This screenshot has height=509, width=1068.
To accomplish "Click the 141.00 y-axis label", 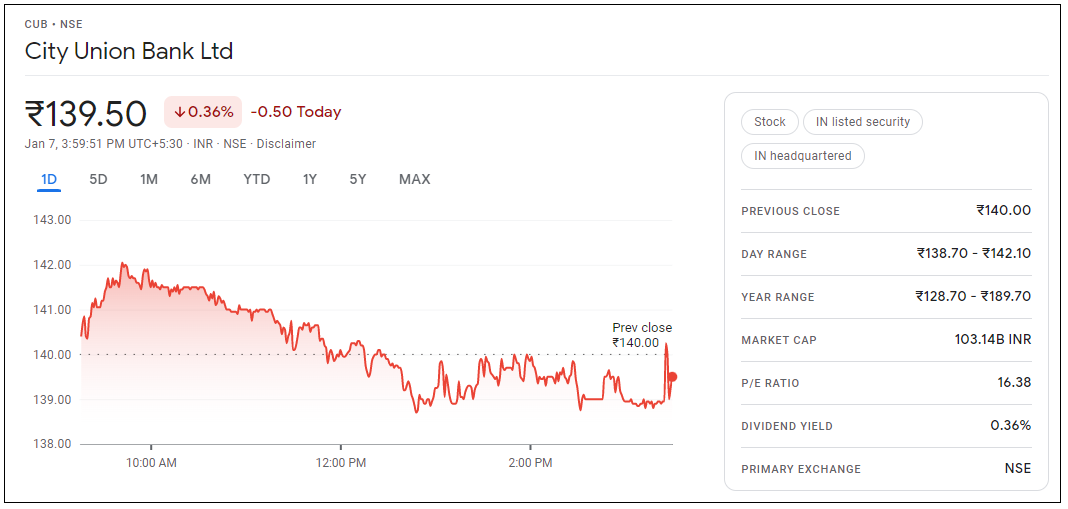I will 51,310.
